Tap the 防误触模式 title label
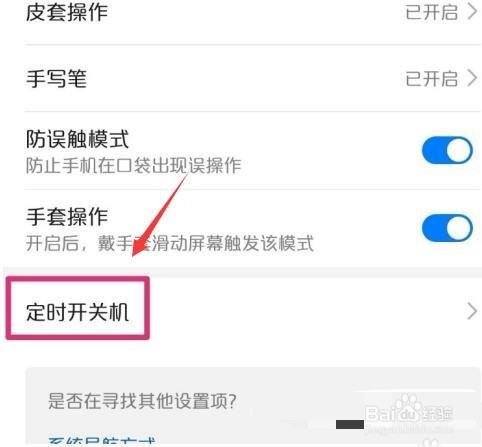The height and width of the screenshot is (447, 482). pos(77,139)
